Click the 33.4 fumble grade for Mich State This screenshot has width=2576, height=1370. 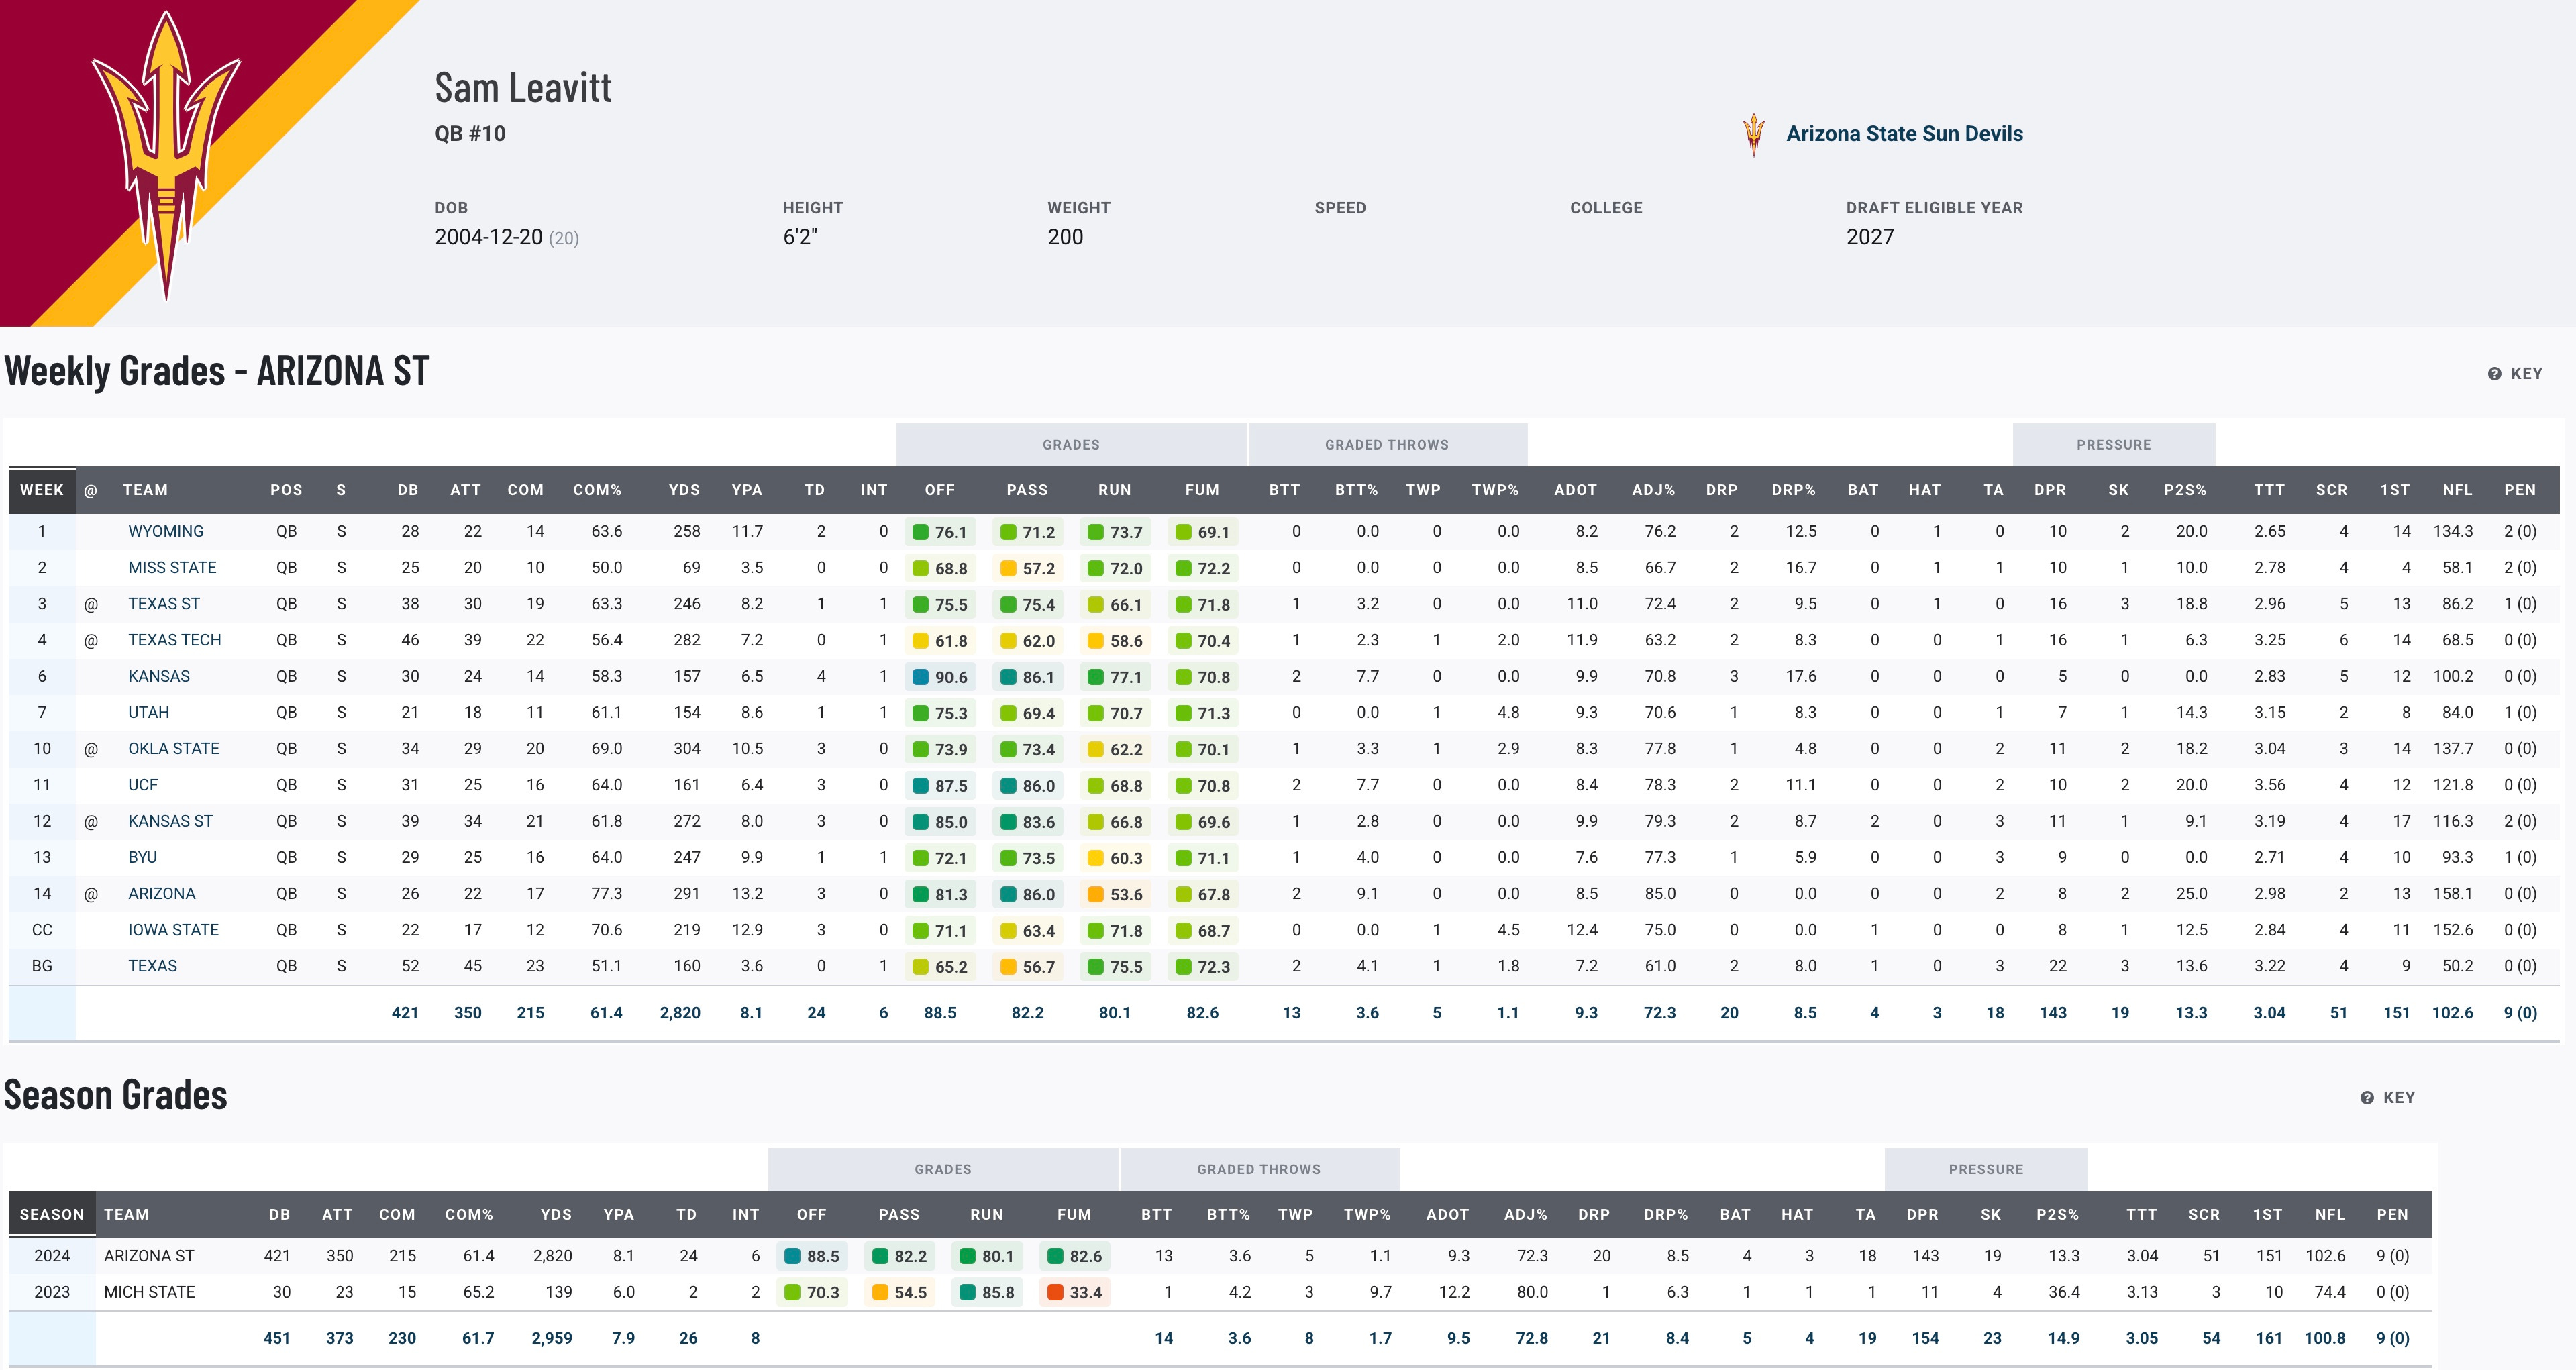[x=1074, y=1292]
